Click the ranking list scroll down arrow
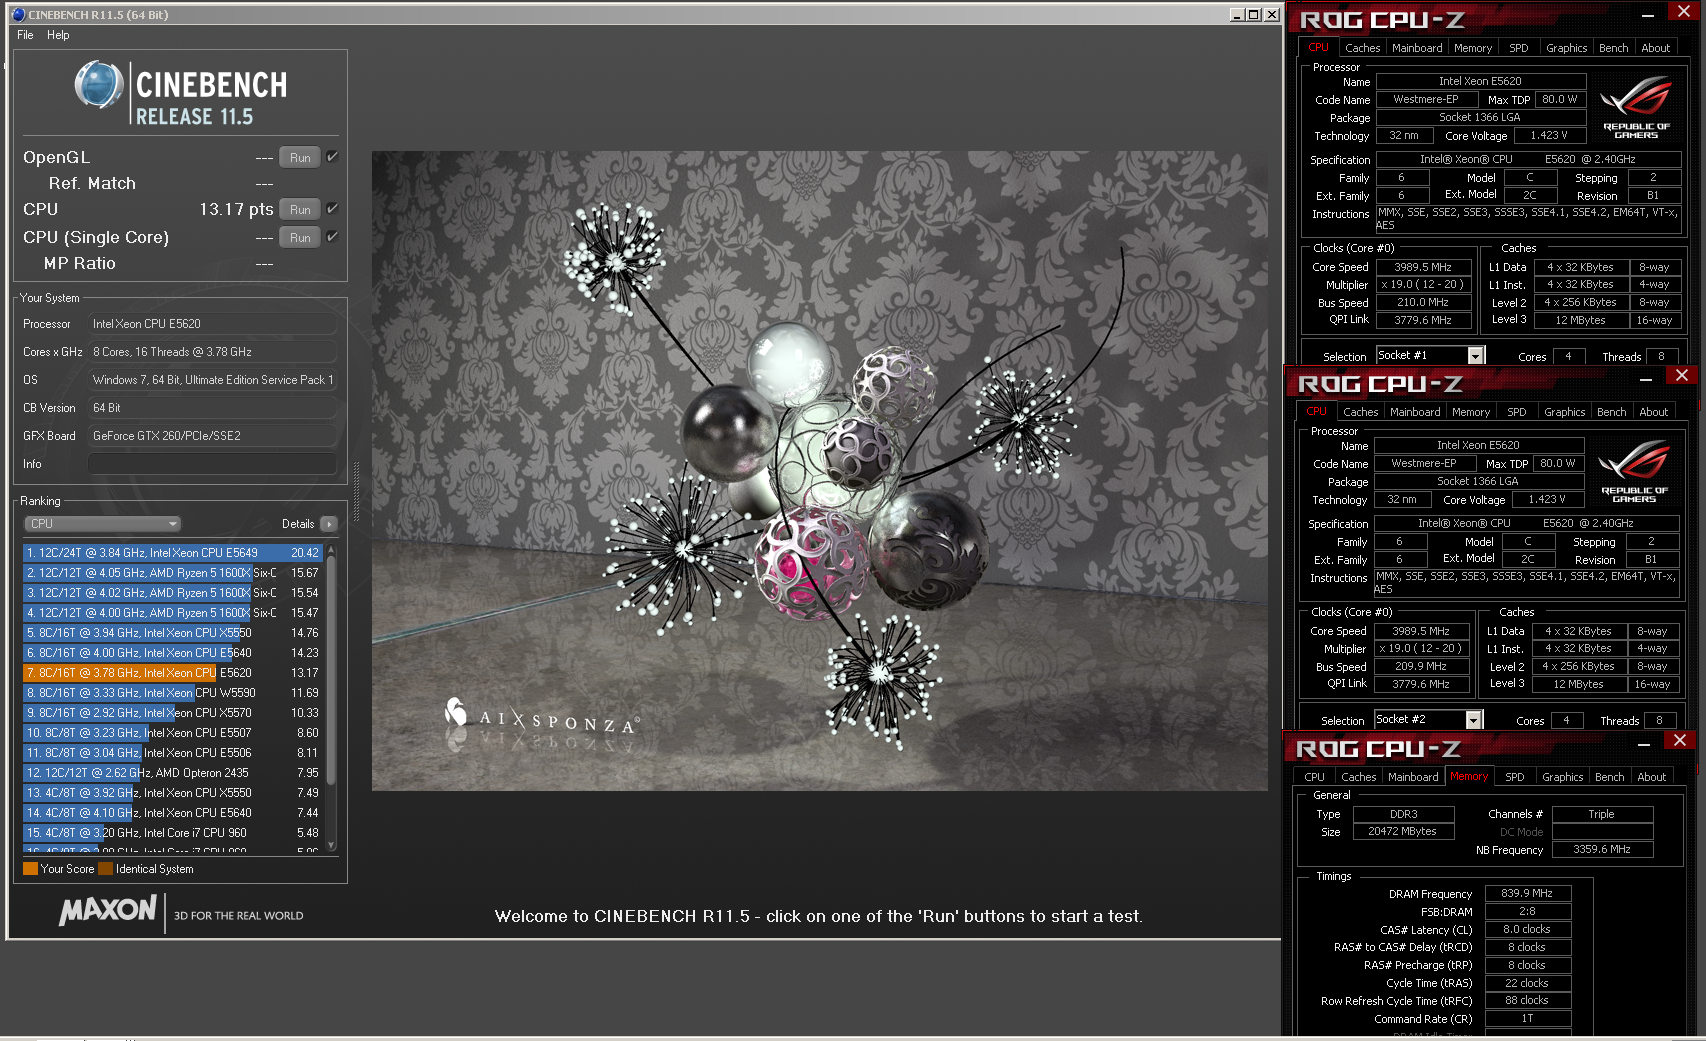The image size is (1706, 1041). tap(331, 845)
